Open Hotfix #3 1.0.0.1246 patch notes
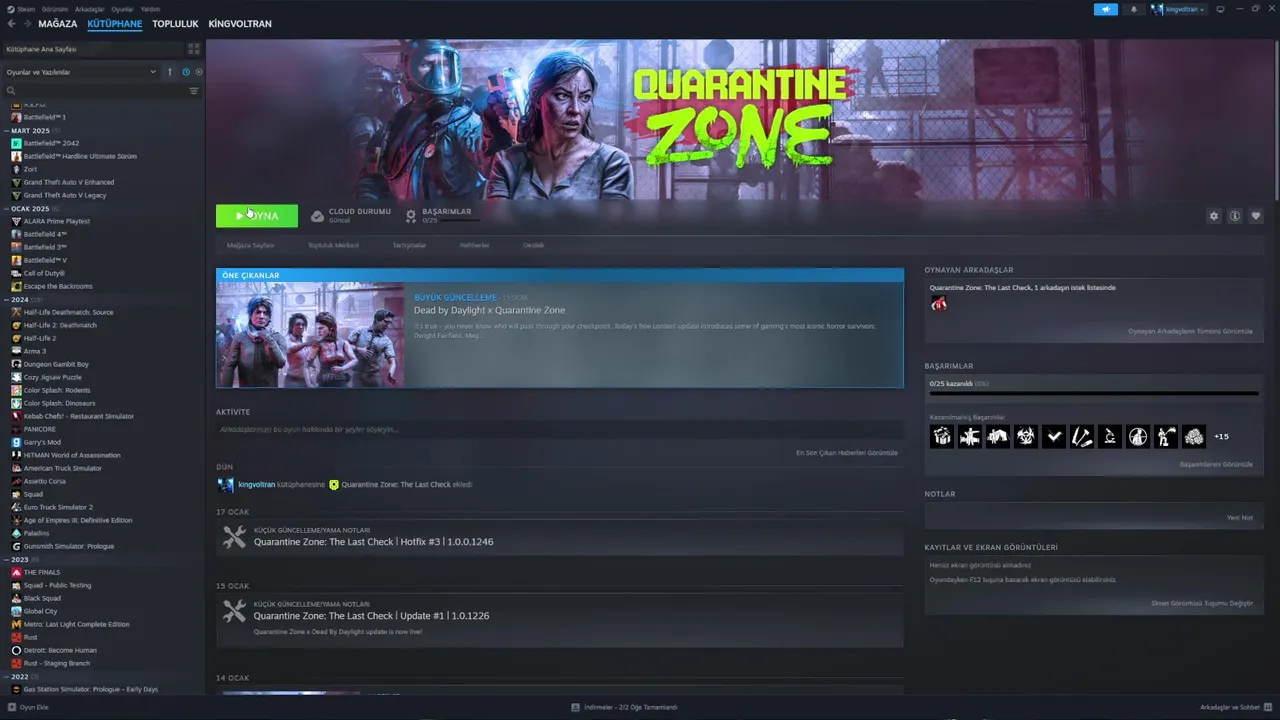1280x720 pixels. pyautogui.click(x=560, y=537)
